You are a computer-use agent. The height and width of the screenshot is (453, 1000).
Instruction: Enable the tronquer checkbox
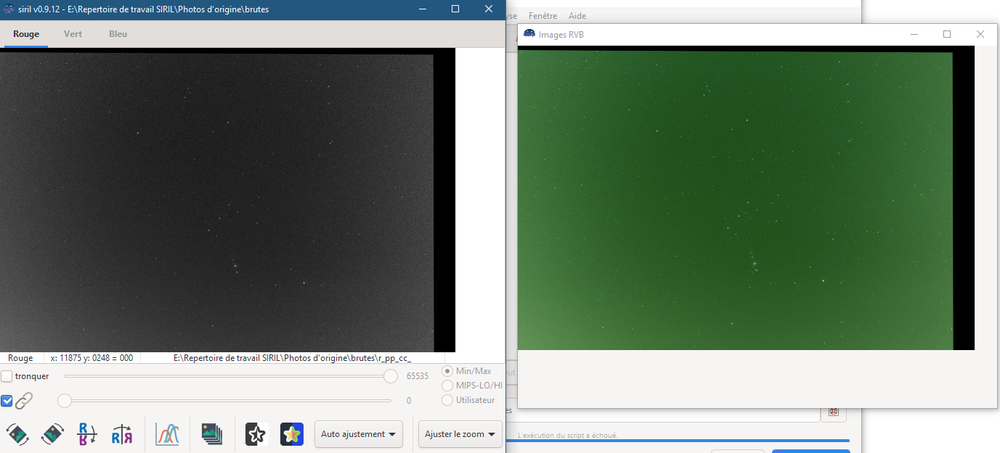click(x=6, y=376)
